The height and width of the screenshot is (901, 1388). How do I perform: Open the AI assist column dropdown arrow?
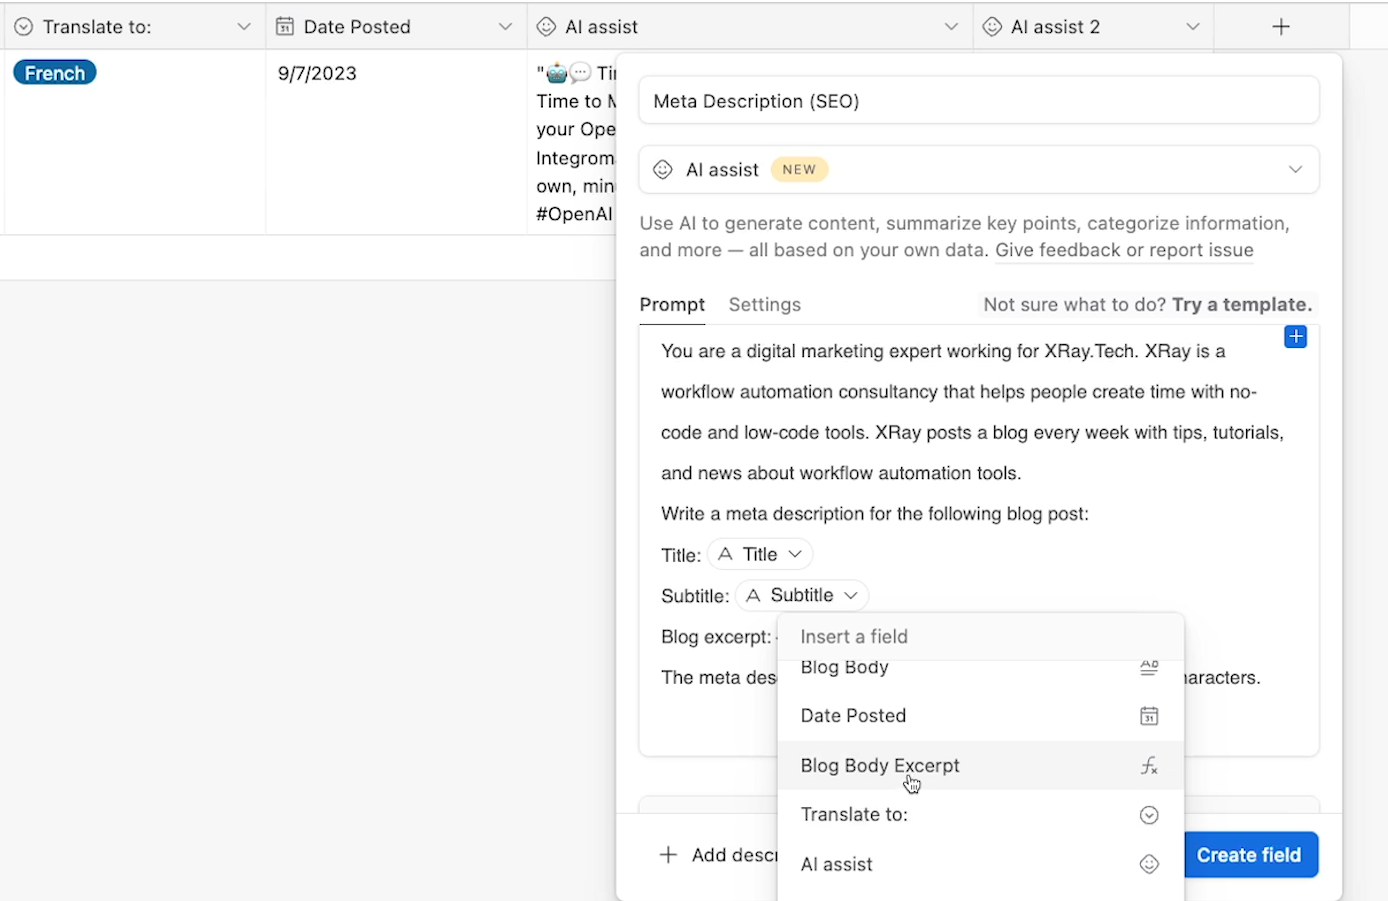[x=952, y=27]
